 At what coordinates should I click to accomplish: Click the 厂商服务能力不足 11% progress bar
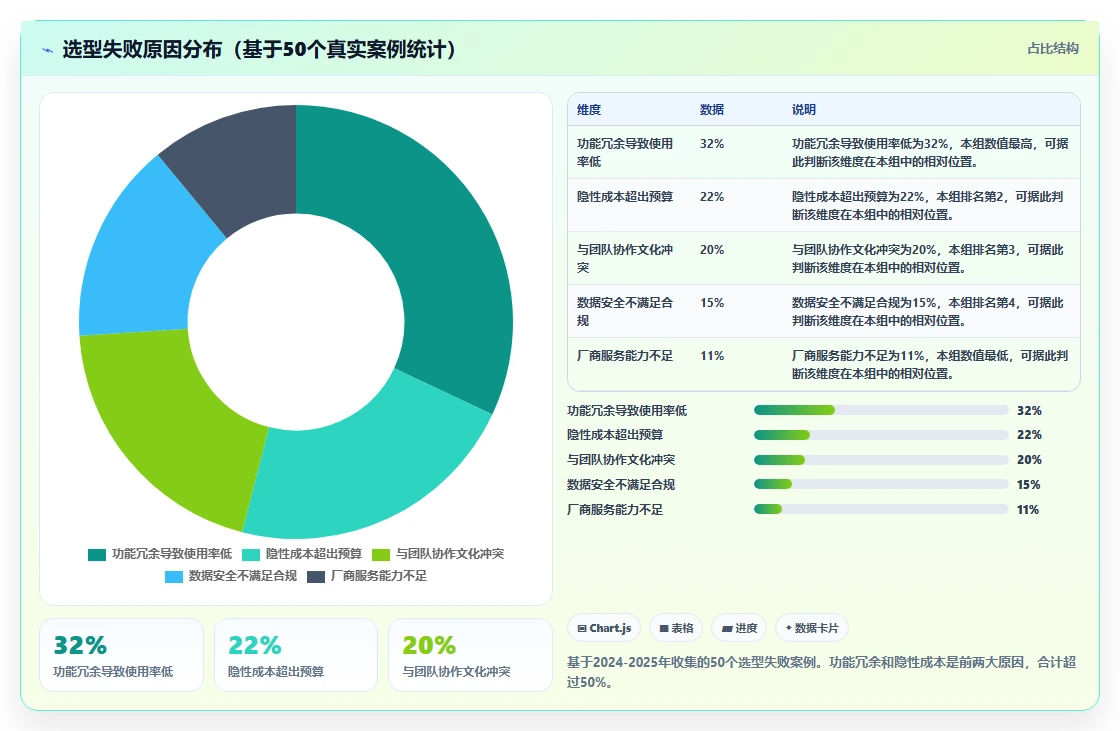coord(881,509)
